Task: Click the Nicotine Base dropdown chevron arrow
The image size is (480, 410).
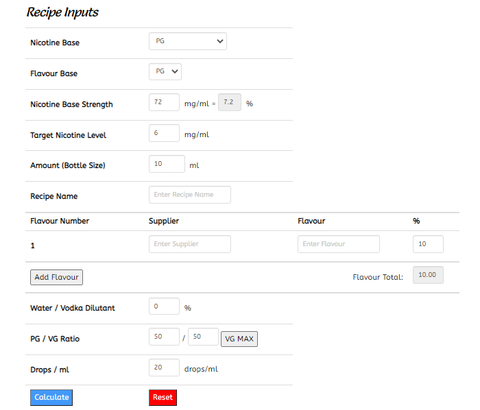Action: click(x=220, y=41)
